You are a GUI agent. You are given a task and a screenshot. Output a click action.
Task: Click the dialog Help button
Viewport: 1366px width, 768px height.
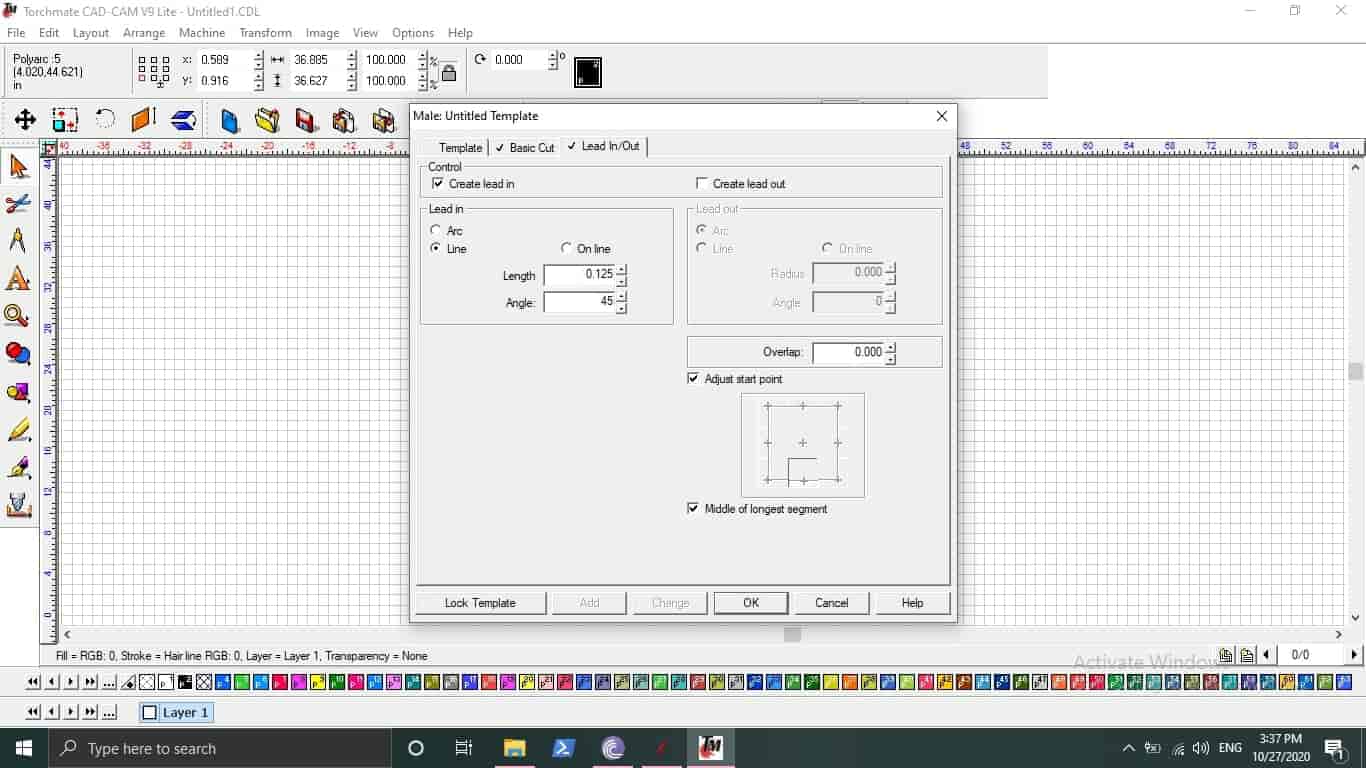912,603
